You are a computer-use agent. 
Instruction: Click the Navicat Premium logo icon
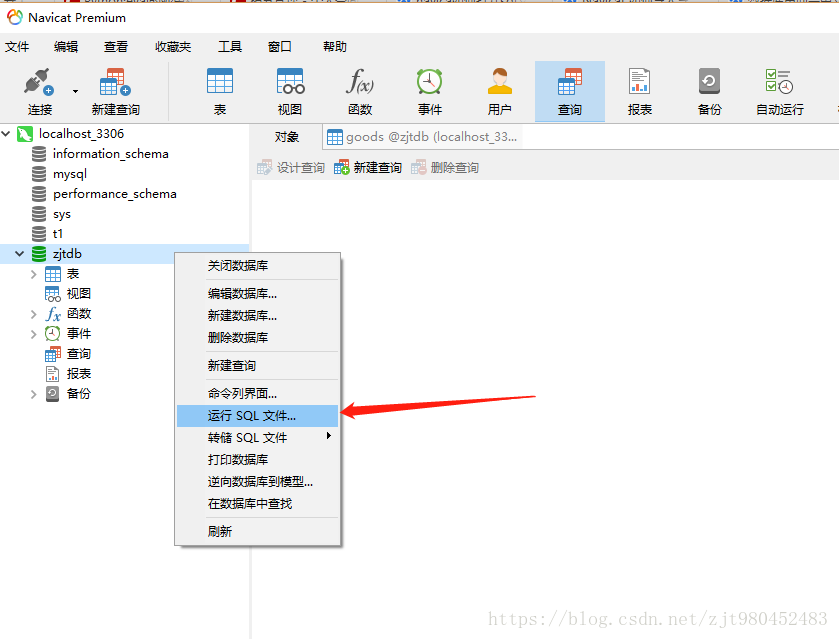pos(15,18)
